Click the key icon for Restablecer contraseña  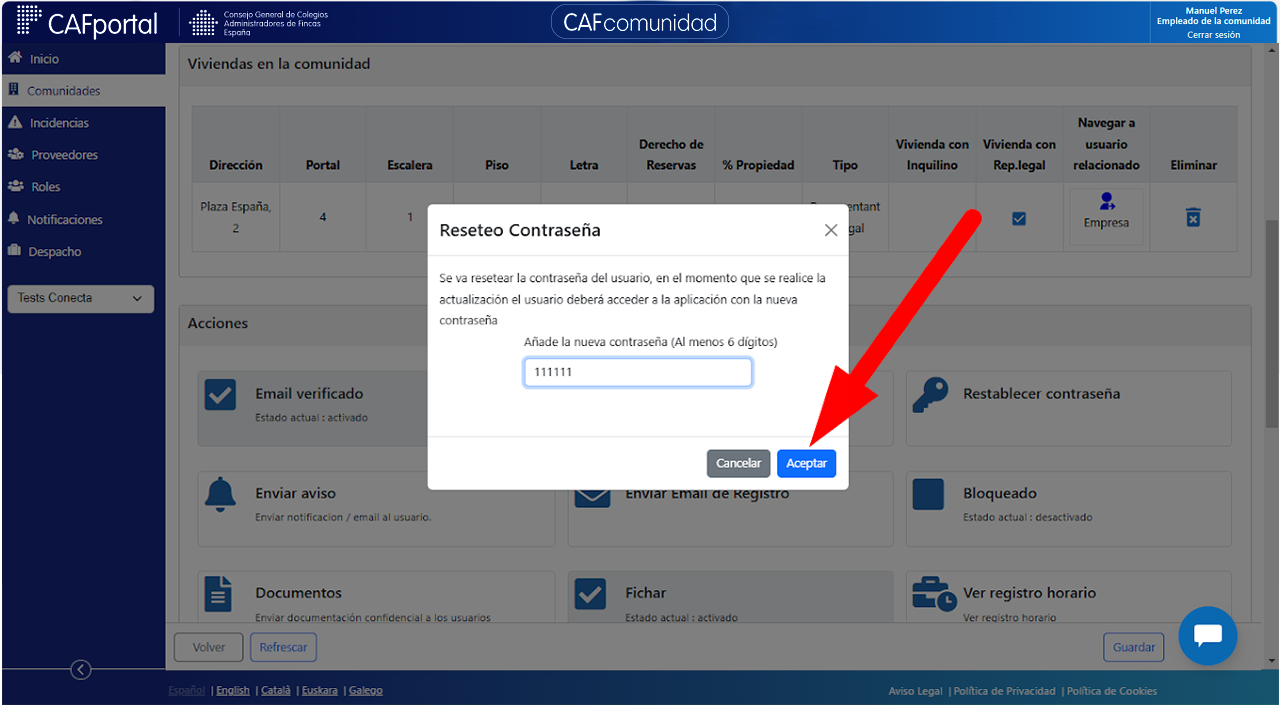(x=930, y=396)
